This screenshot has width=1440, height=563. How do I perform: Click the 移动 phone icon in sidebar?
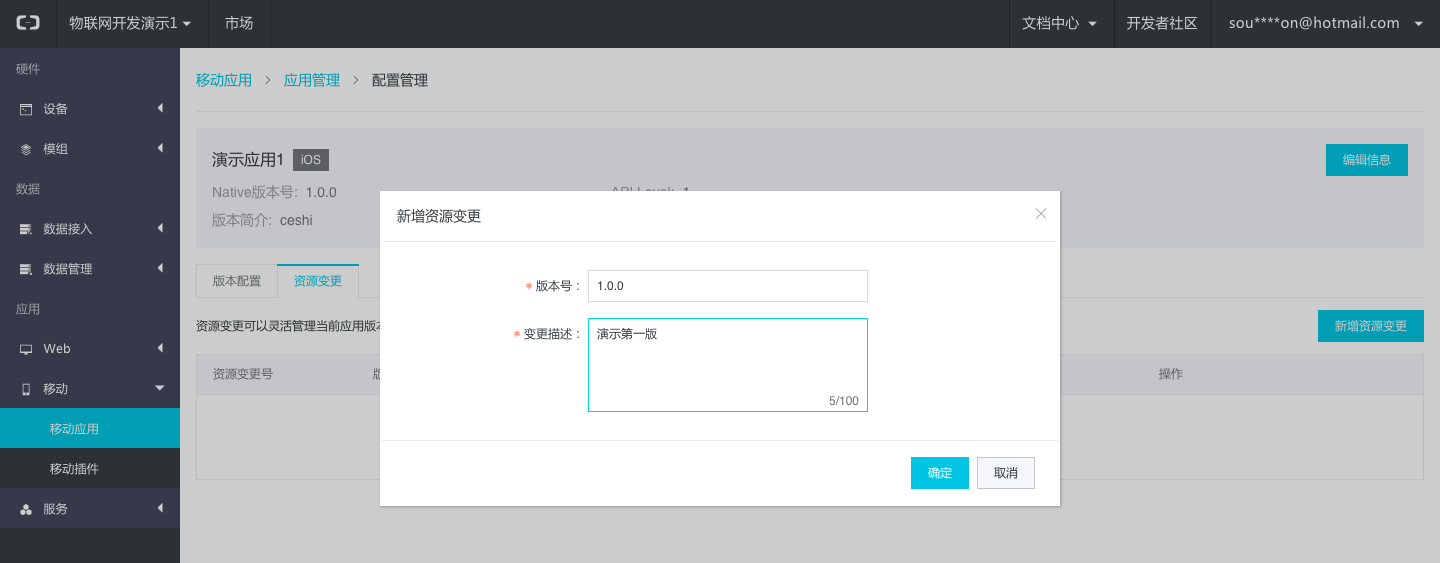click(x=26, y=389)
